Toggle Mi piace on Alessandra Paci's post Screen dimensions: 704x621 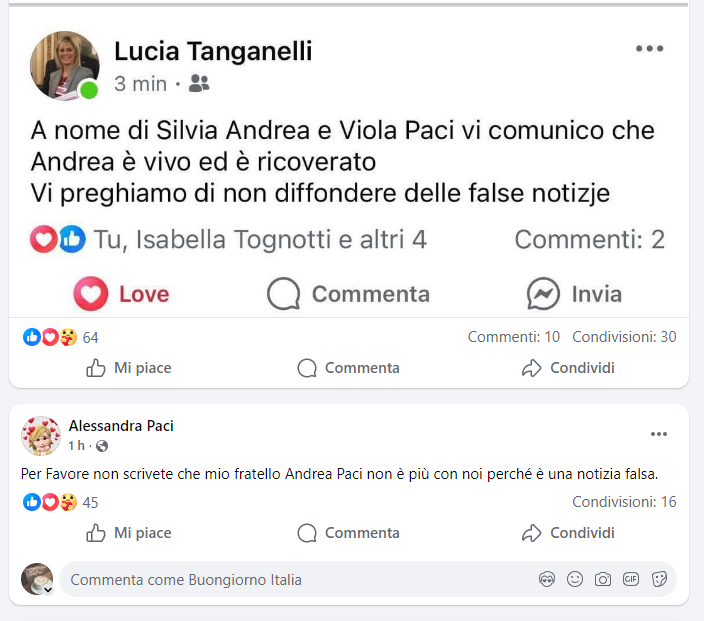(x=129, y=533)
